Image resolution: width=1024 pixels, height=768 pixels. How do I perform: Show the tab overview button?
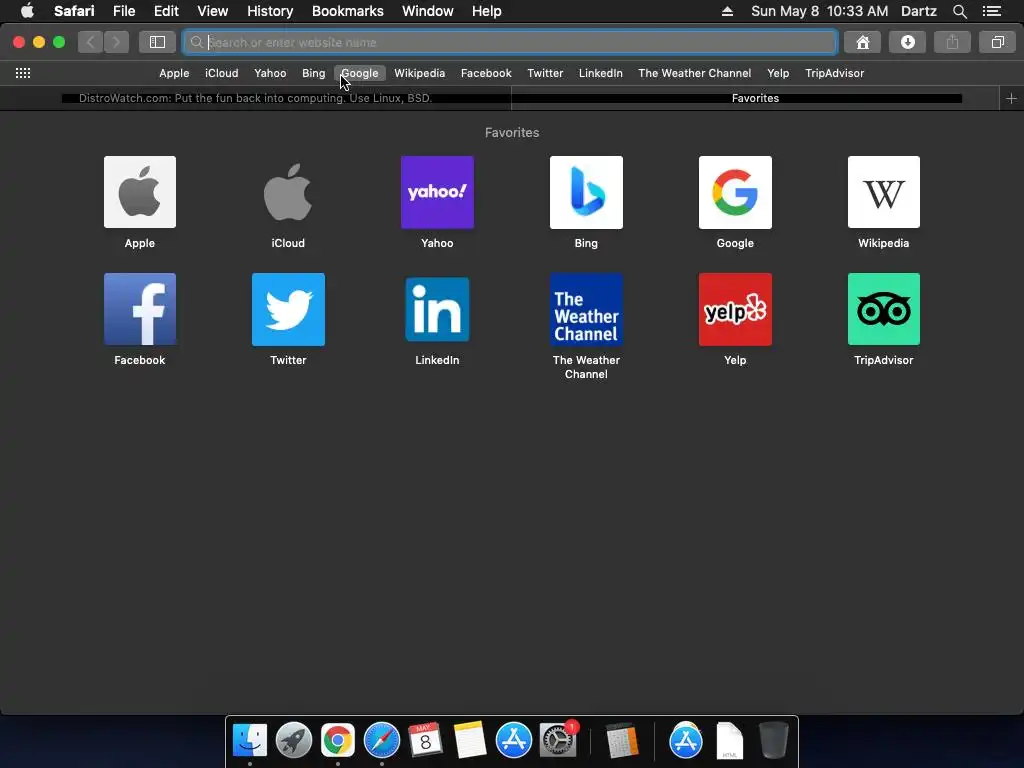[997, 42]
